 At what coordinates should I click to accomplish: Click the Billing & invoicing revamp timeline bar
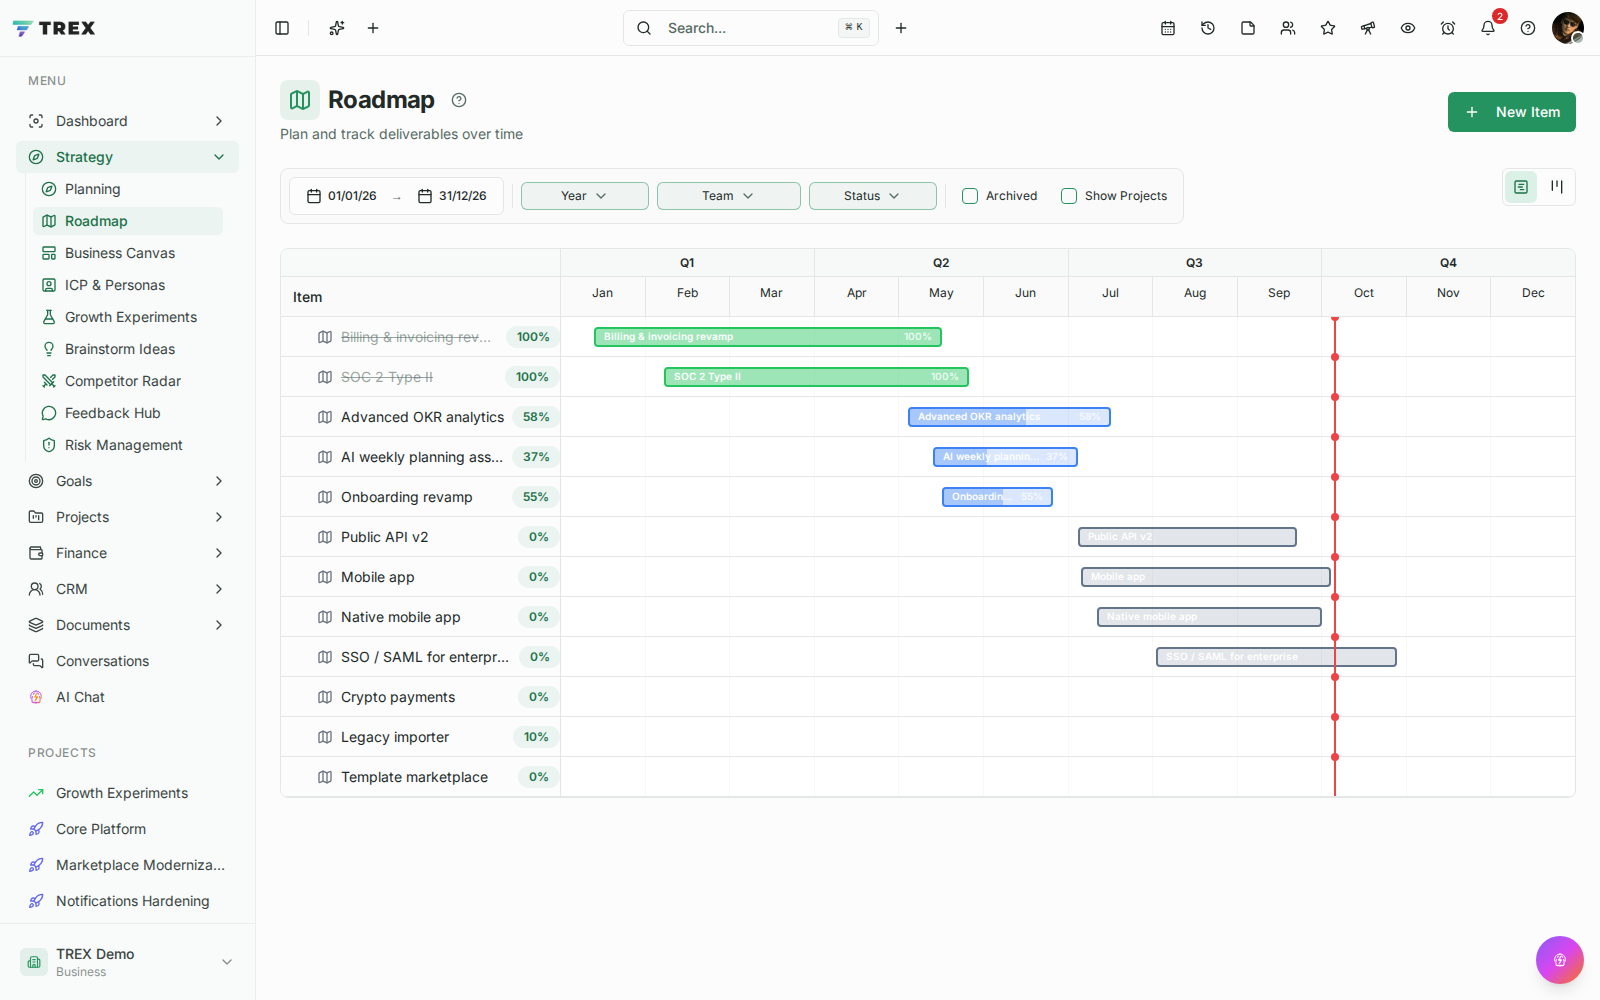coord(768,337)
